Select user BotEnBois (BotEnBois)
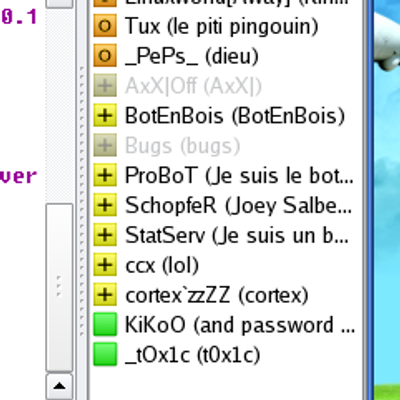The width and height of the screenshot is (400, 400). (x=235, y=116)
